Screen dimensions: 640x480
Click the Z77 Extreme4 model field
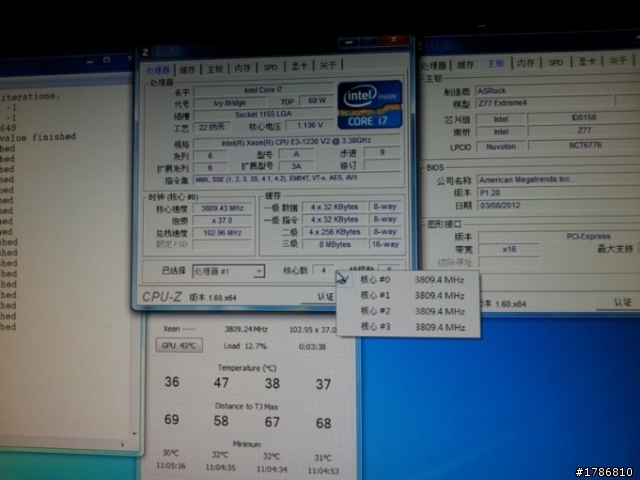coord(544,103)
